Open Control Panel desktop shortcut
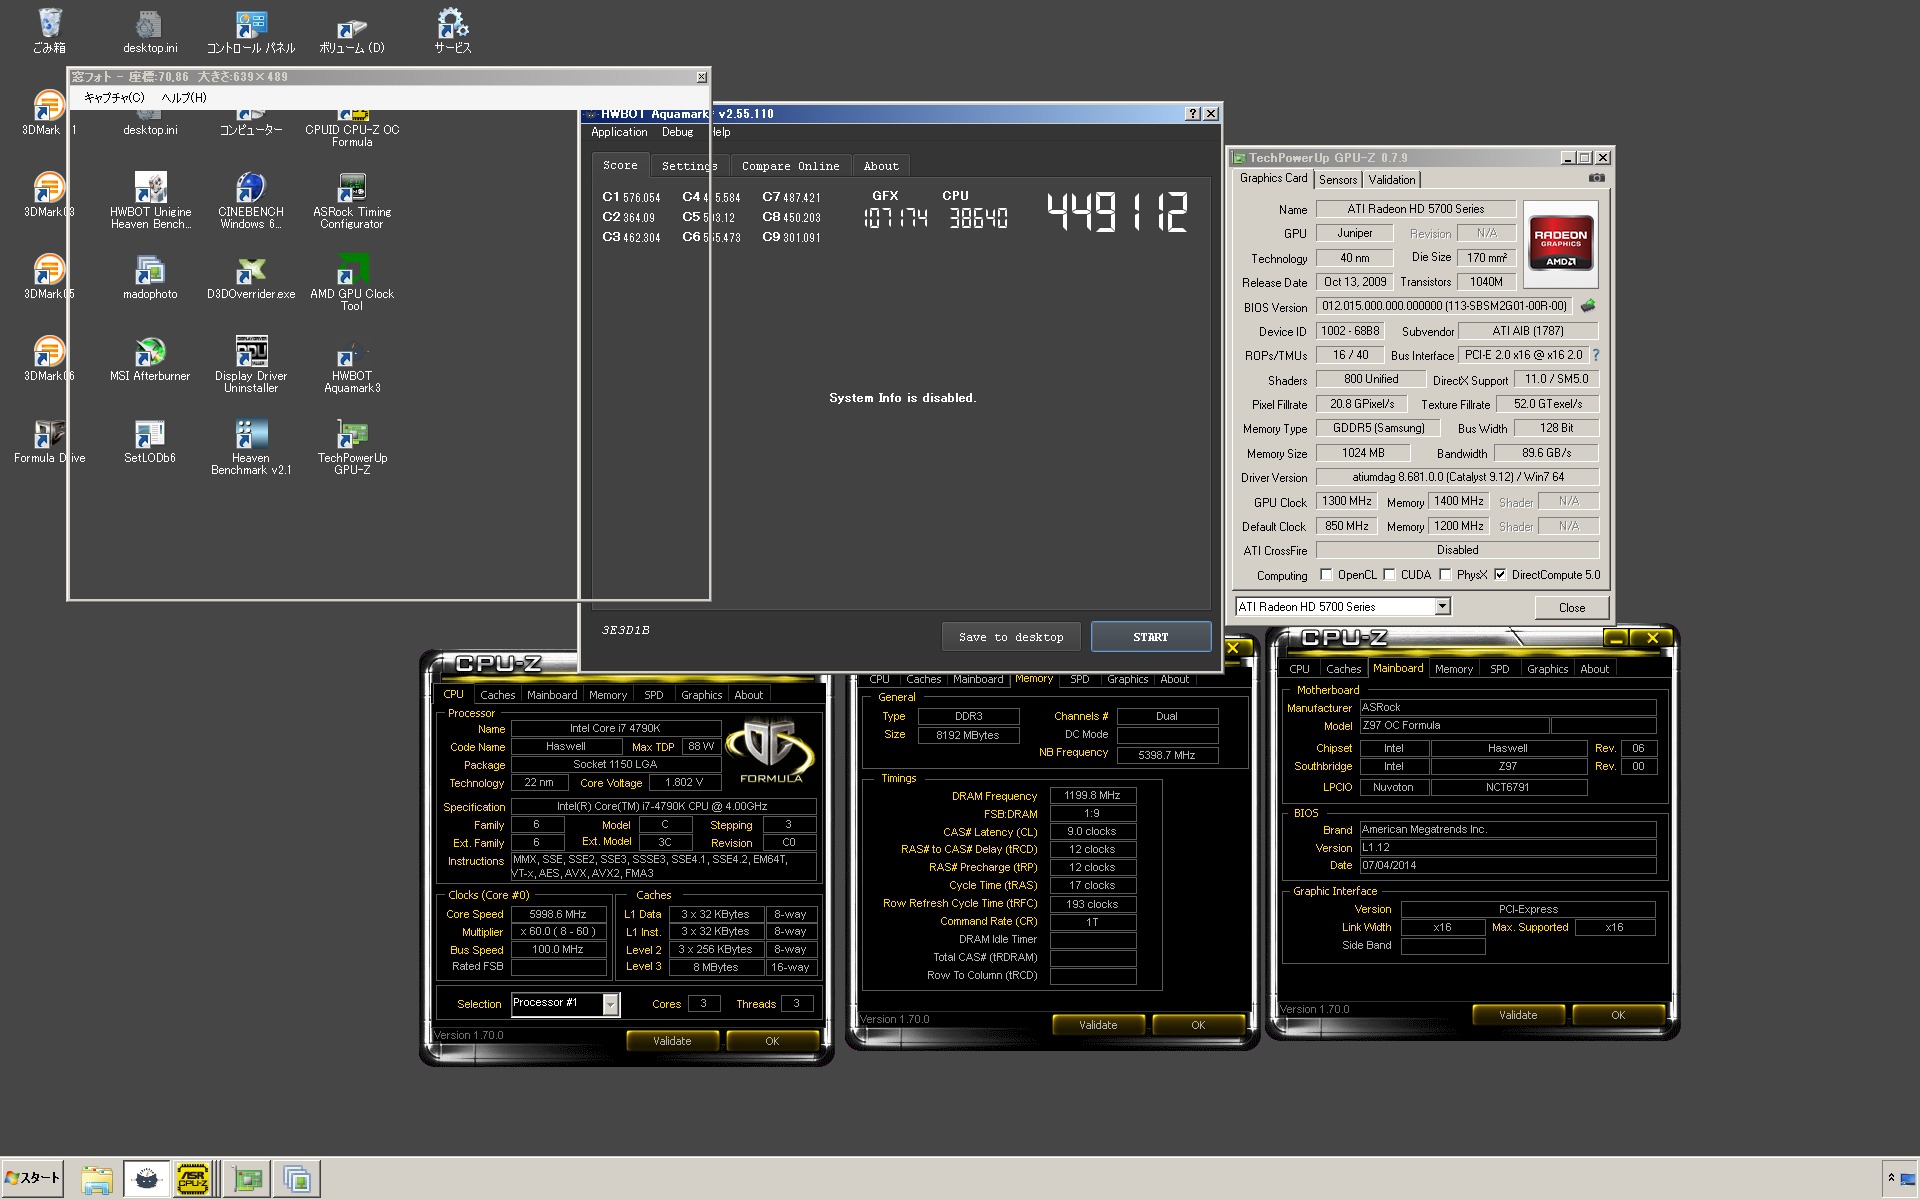 tap(250, 30)
